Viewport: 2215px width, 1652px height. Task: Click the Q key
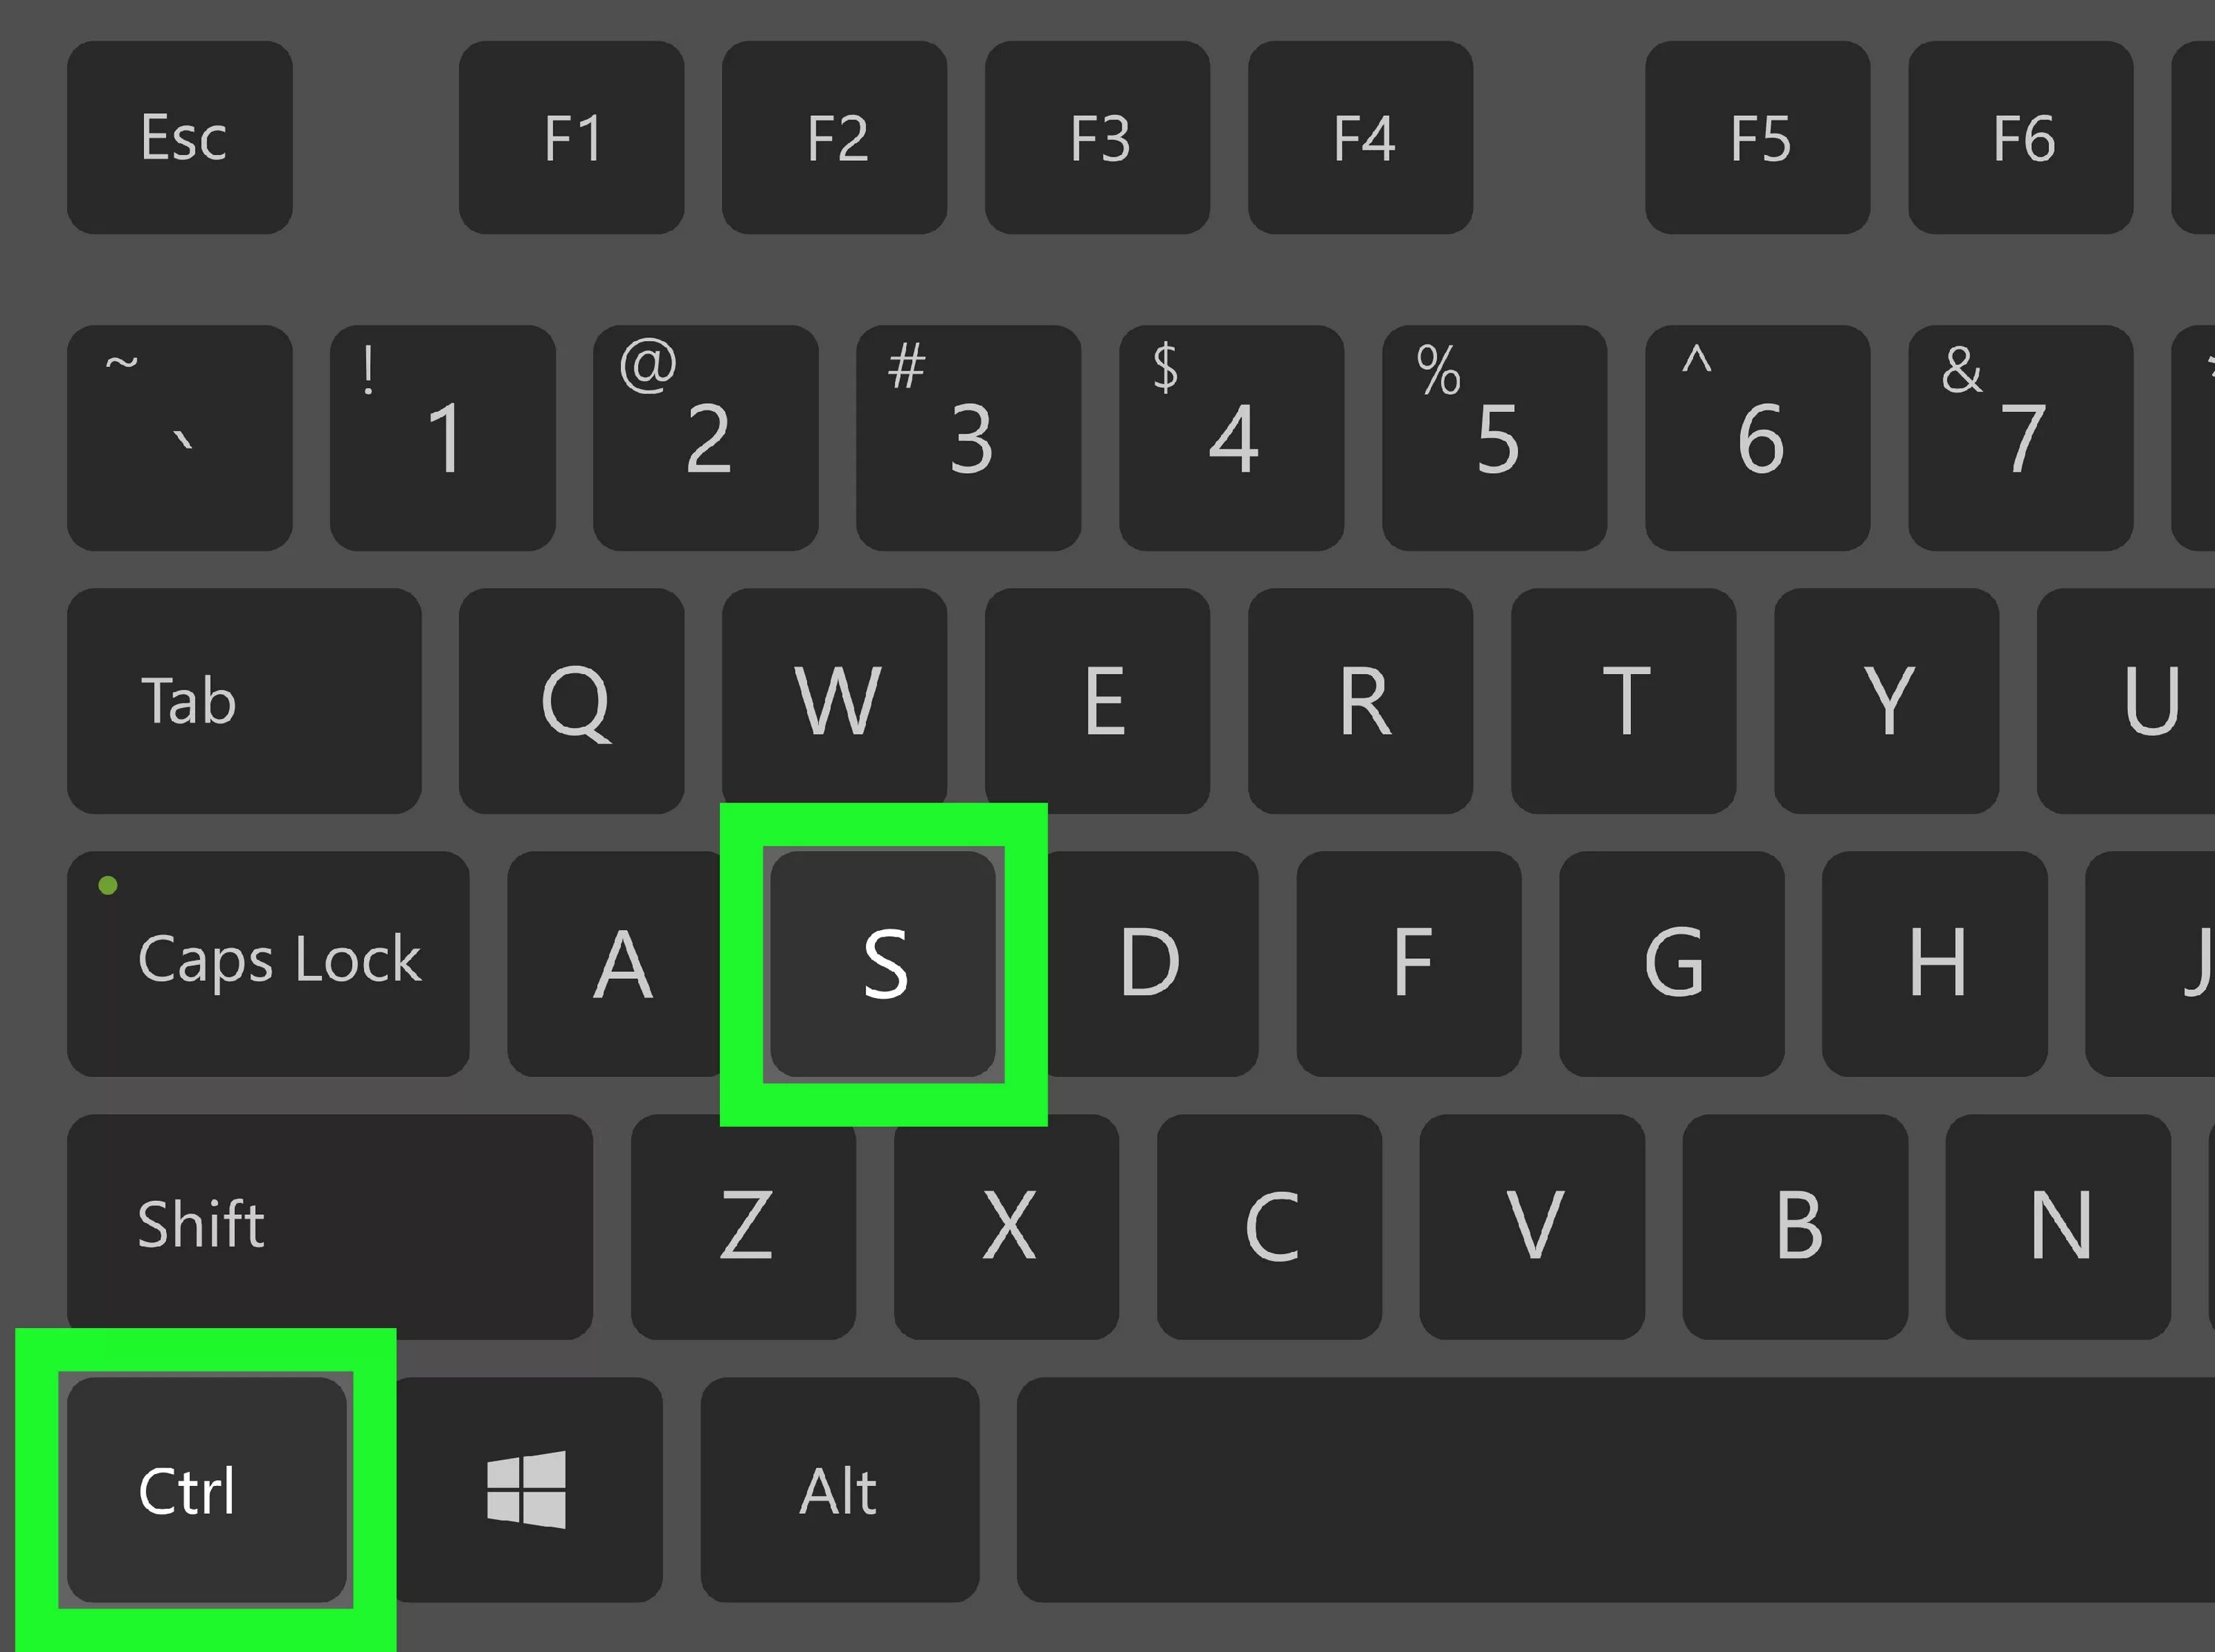click(x=572, y=701)
